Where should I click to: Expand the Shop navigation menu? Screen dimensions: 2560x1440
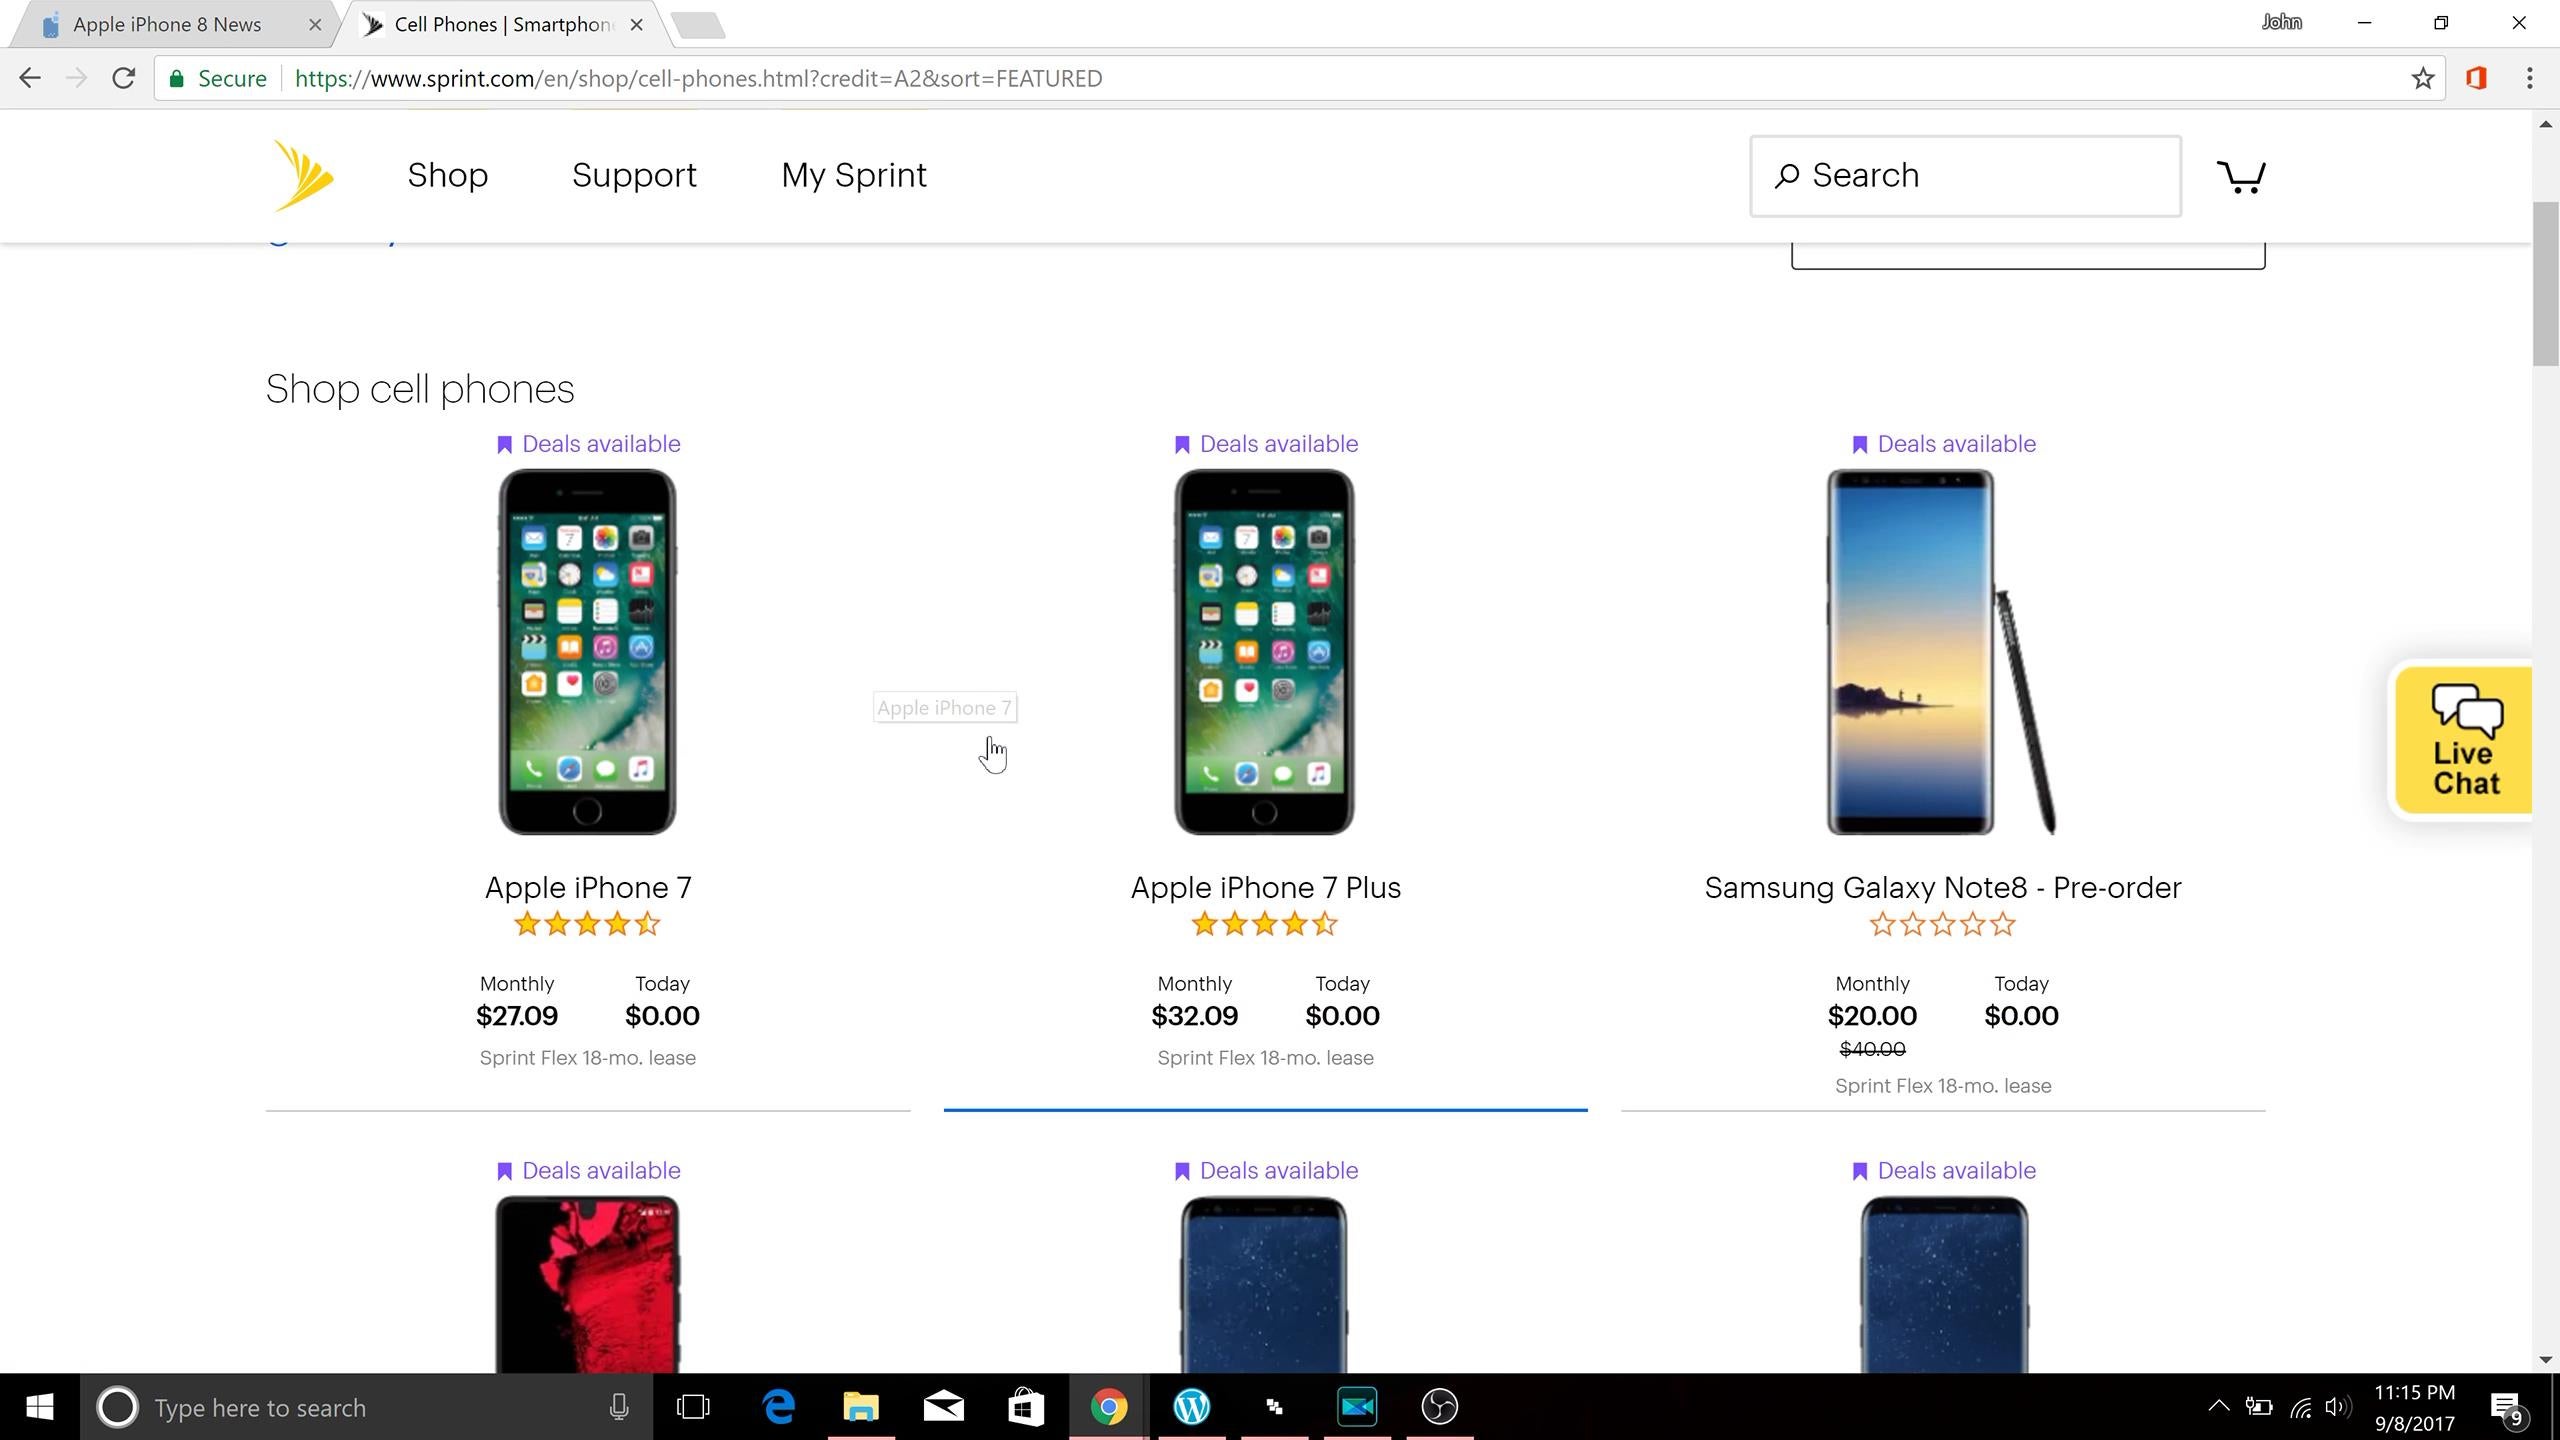pos(447,174)
